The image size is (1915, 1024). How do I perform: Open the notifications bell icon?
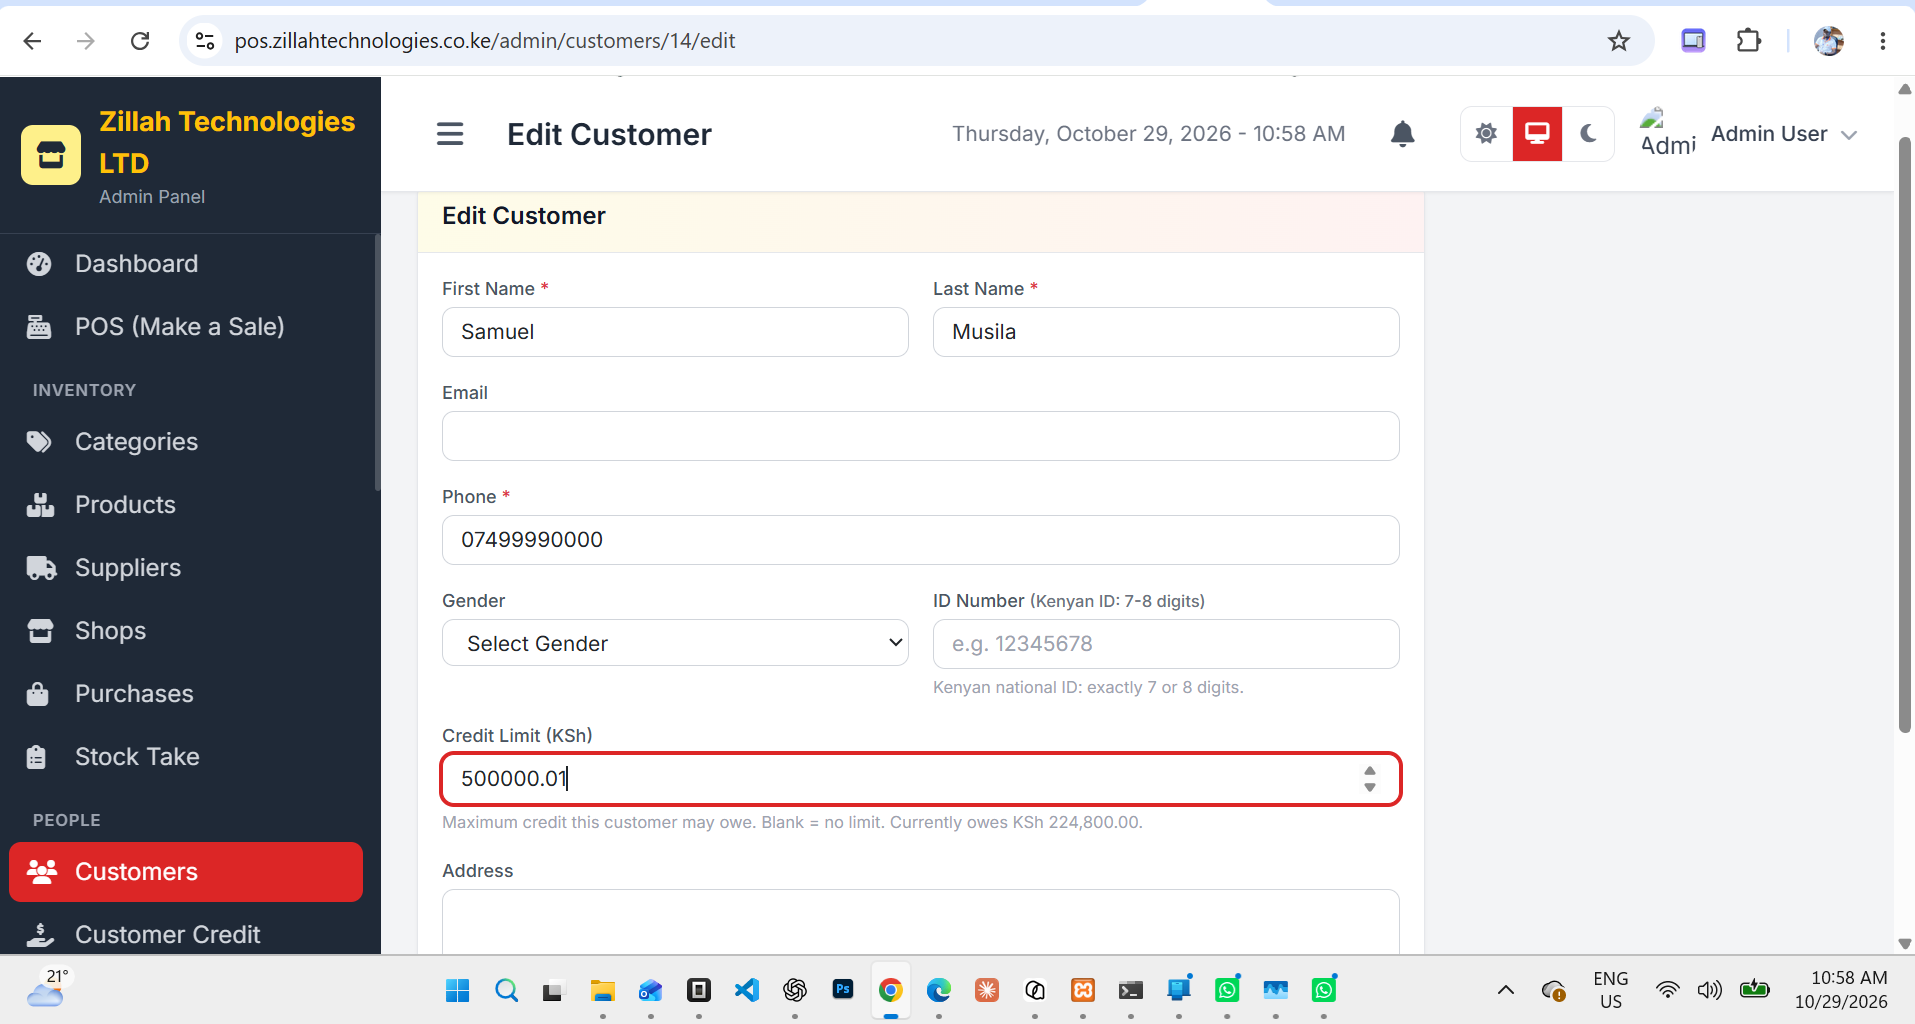coord(1403,134)
